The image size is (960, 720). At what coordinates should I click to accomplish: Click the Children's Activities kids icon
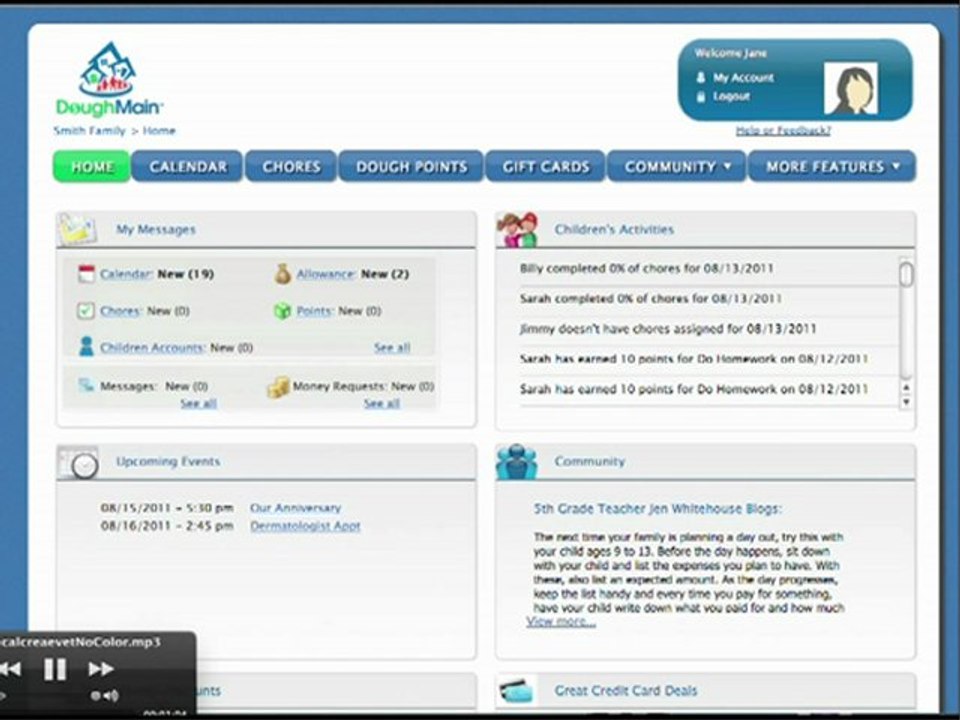pos(518,230)
